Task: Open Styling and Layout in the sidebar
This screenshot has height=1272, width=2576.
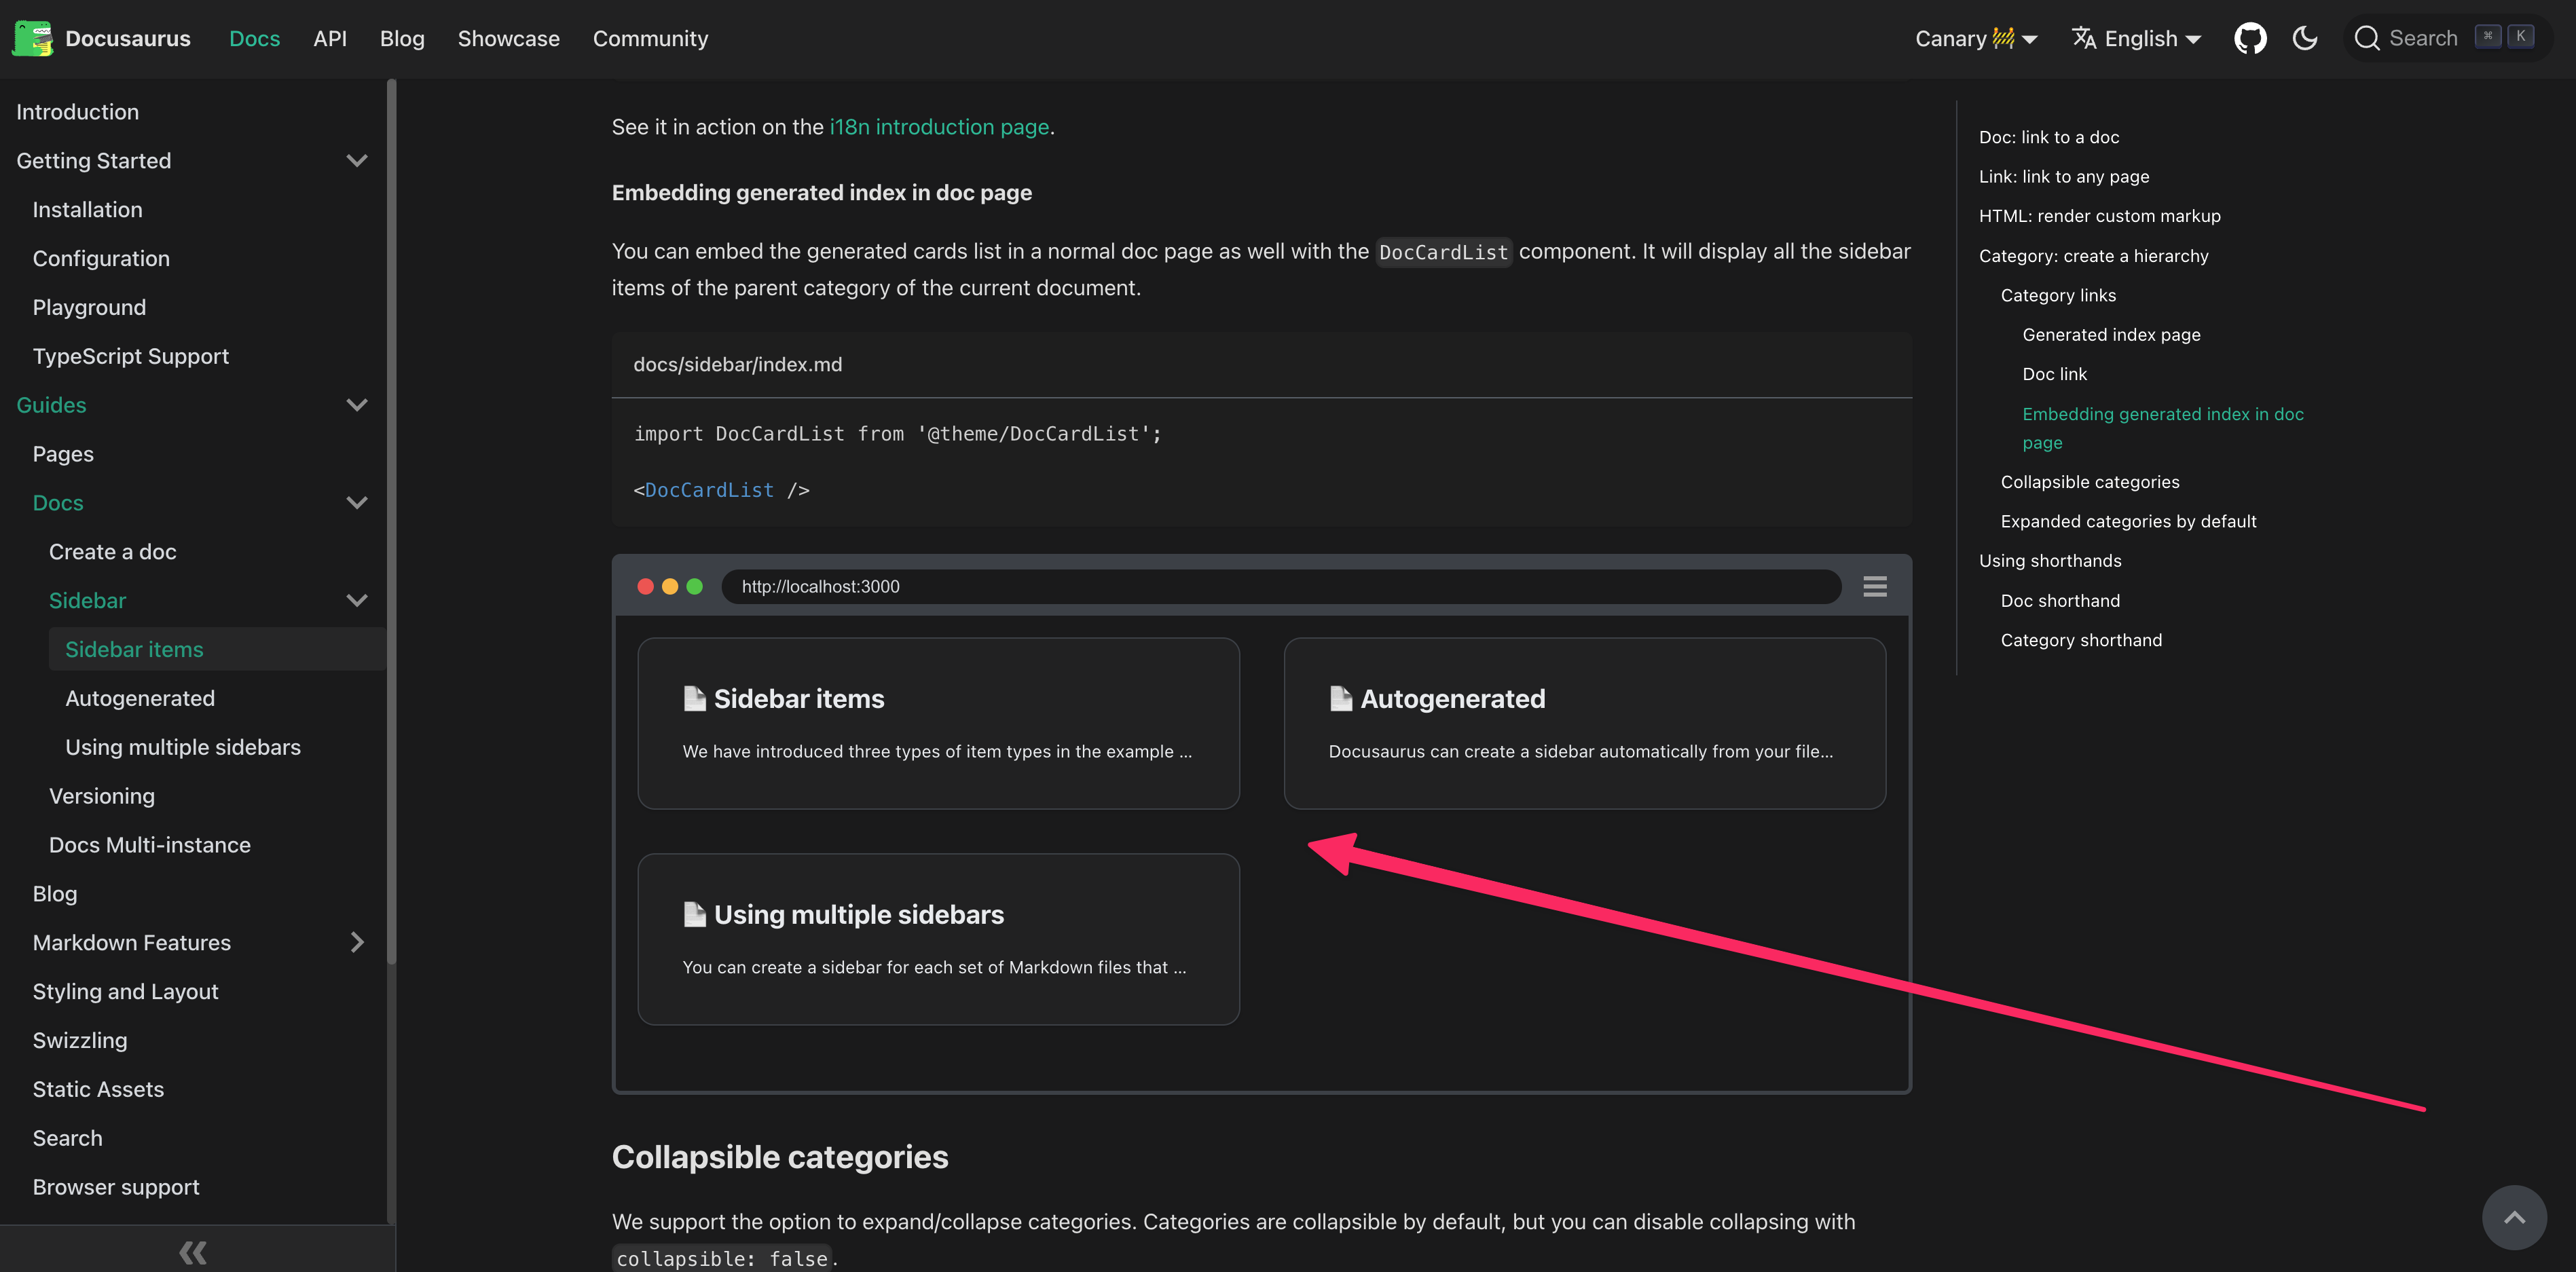Action: point(126,992)
